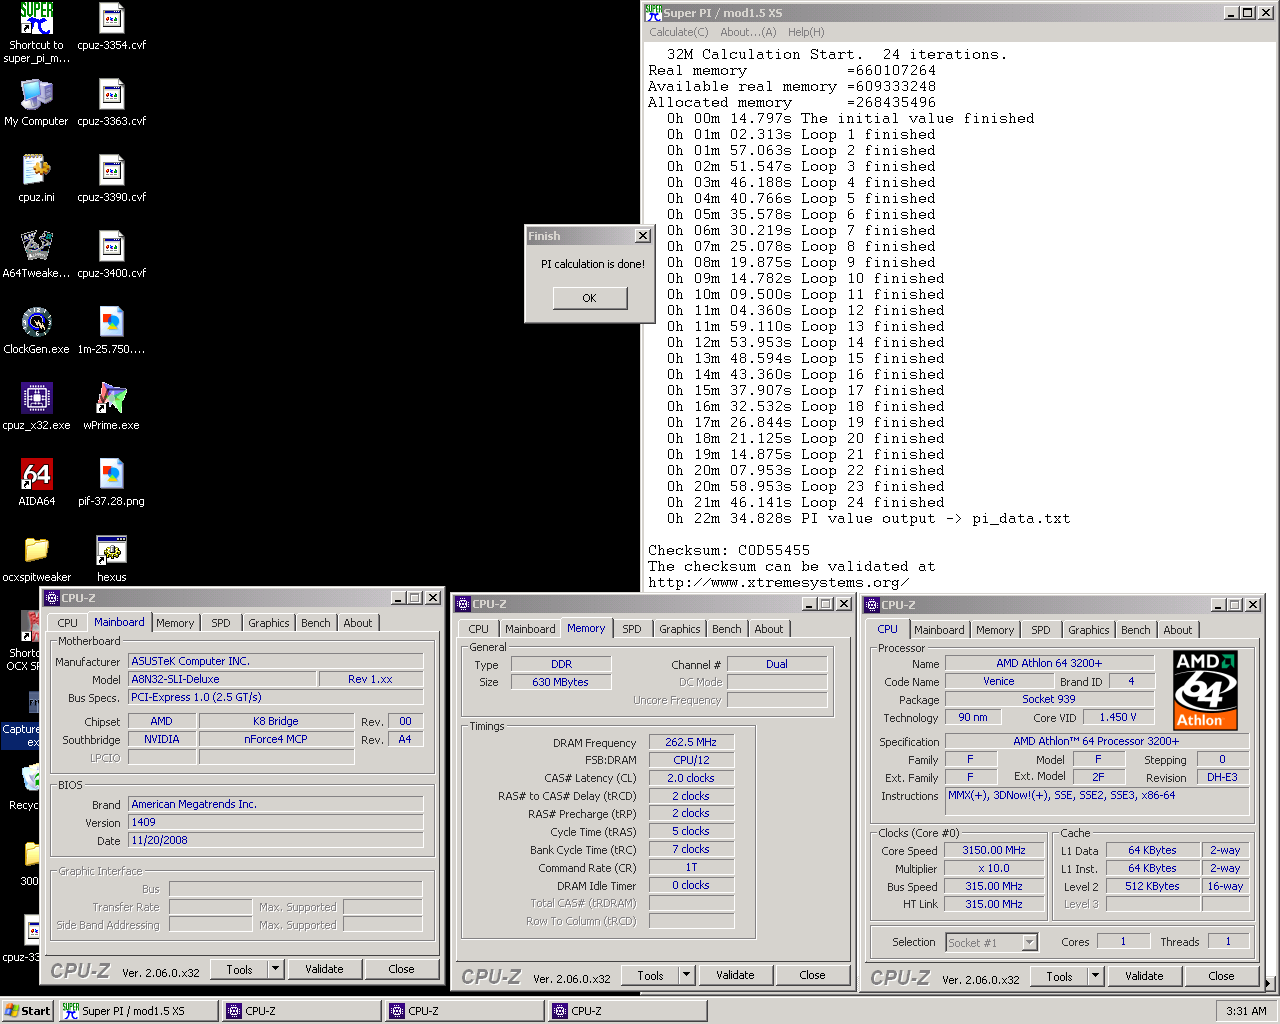
Task: Click the Start button on taskbar
Action: [27, 1011]
